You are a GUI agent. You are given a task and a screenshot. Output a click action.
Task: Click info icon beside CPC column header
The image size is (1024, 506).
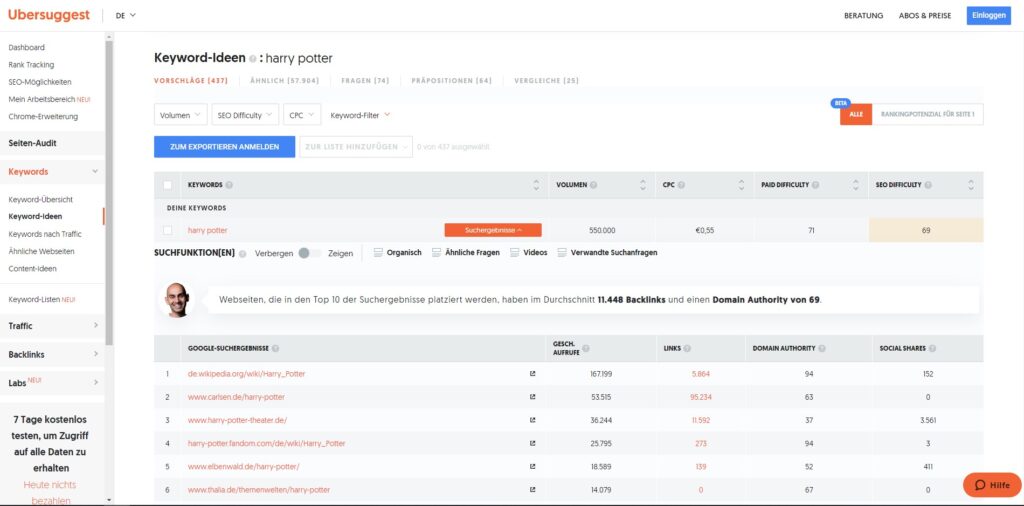click(681, 185)
